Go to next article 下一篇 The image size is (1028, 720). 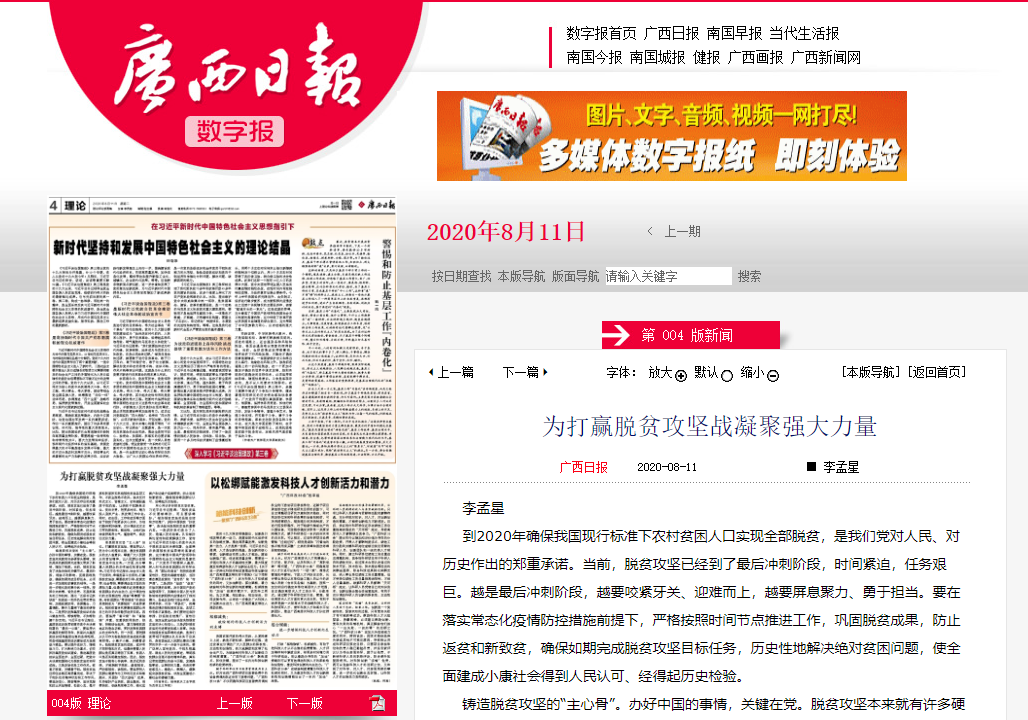[524, 372]
